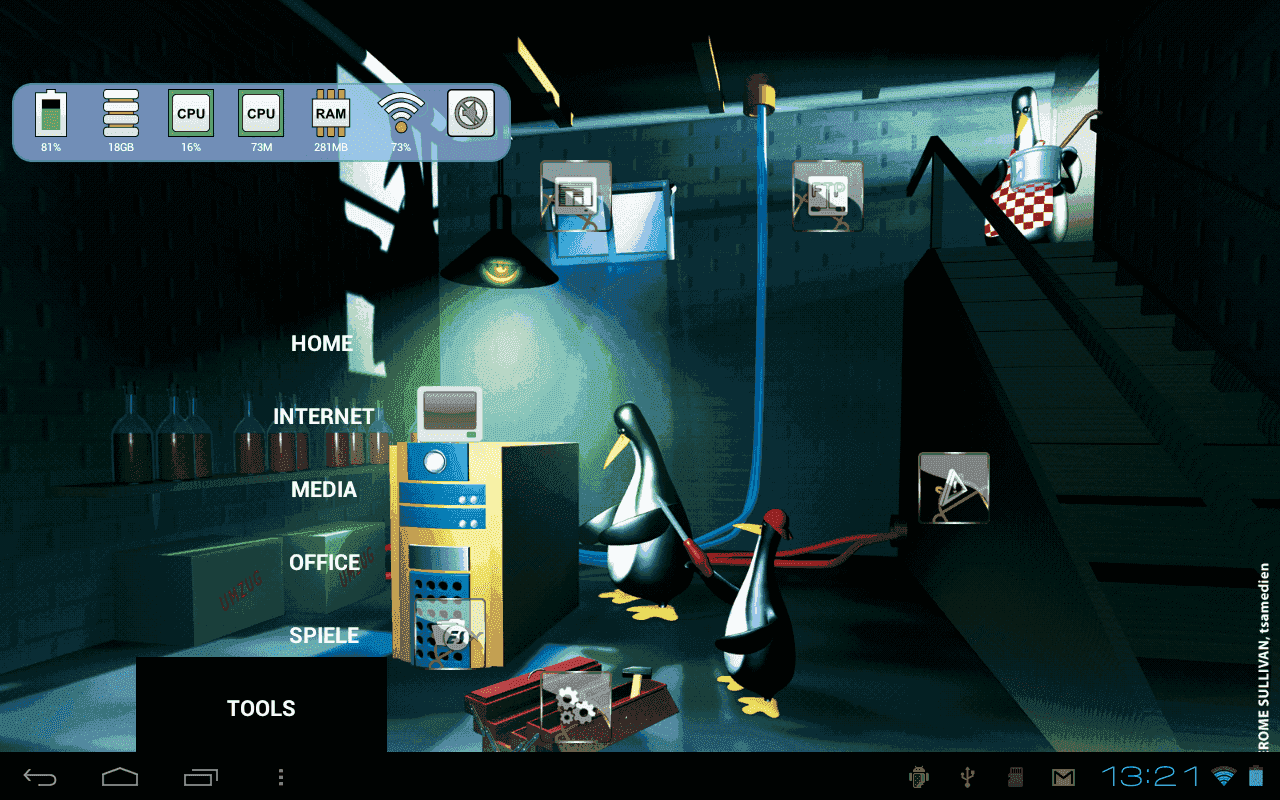Select the MEDIA menu category
Image resolution: width=1280 pixels, height=800 pixels.
pos(324,489)
